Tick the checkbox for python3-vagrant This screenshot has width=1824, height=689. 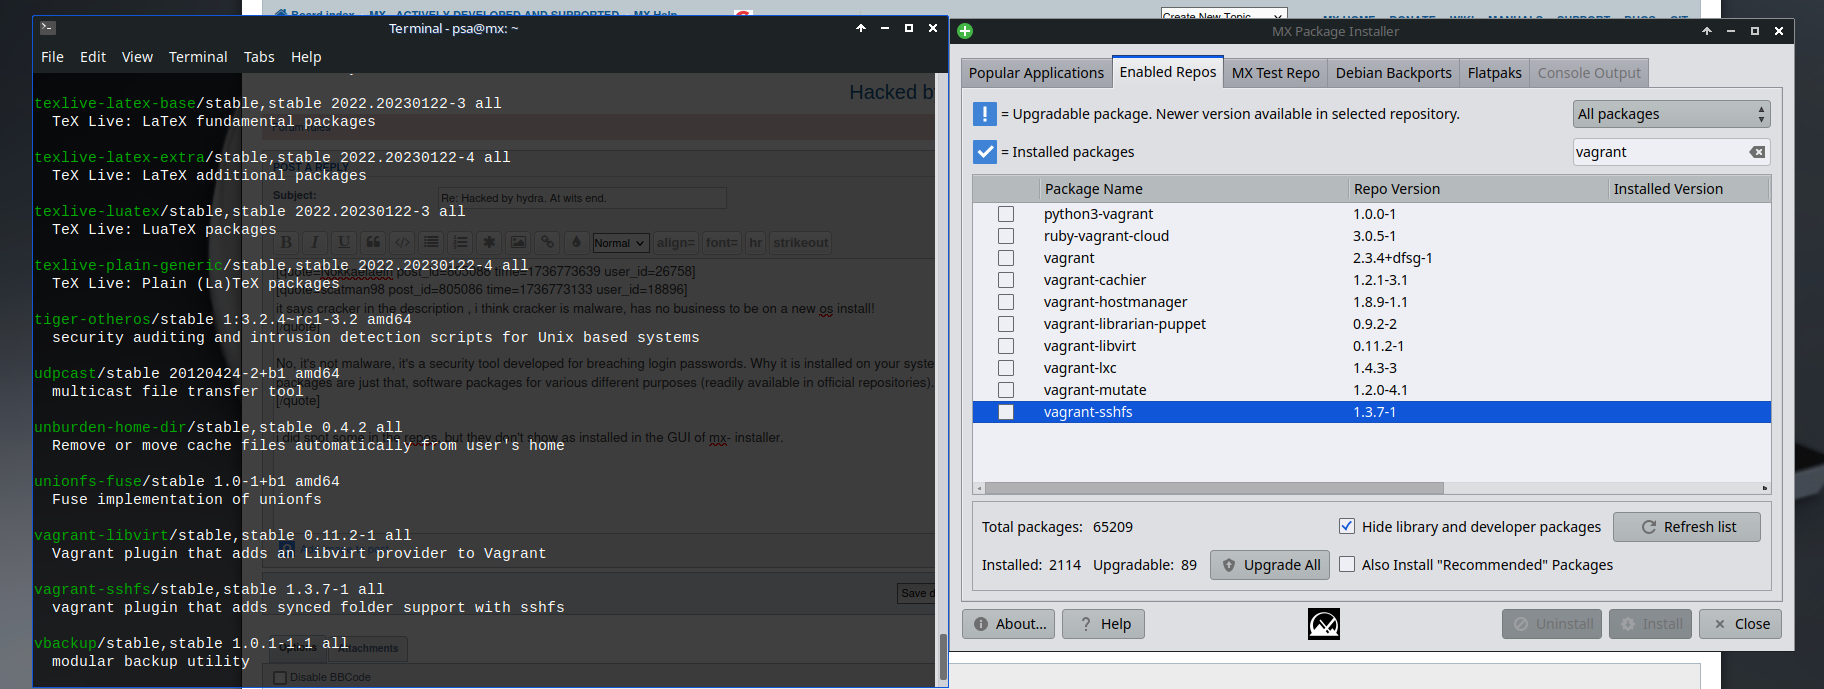click(x=1006, y=214)
